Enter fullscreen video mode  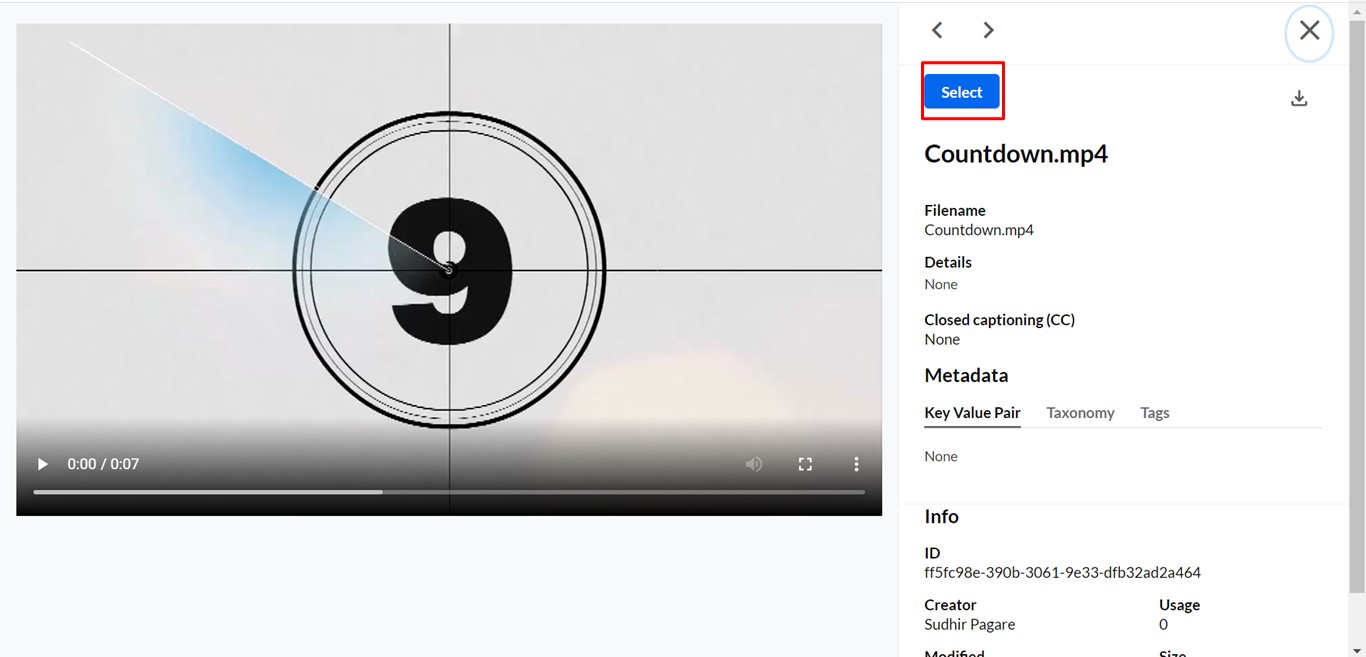(805, 464)
